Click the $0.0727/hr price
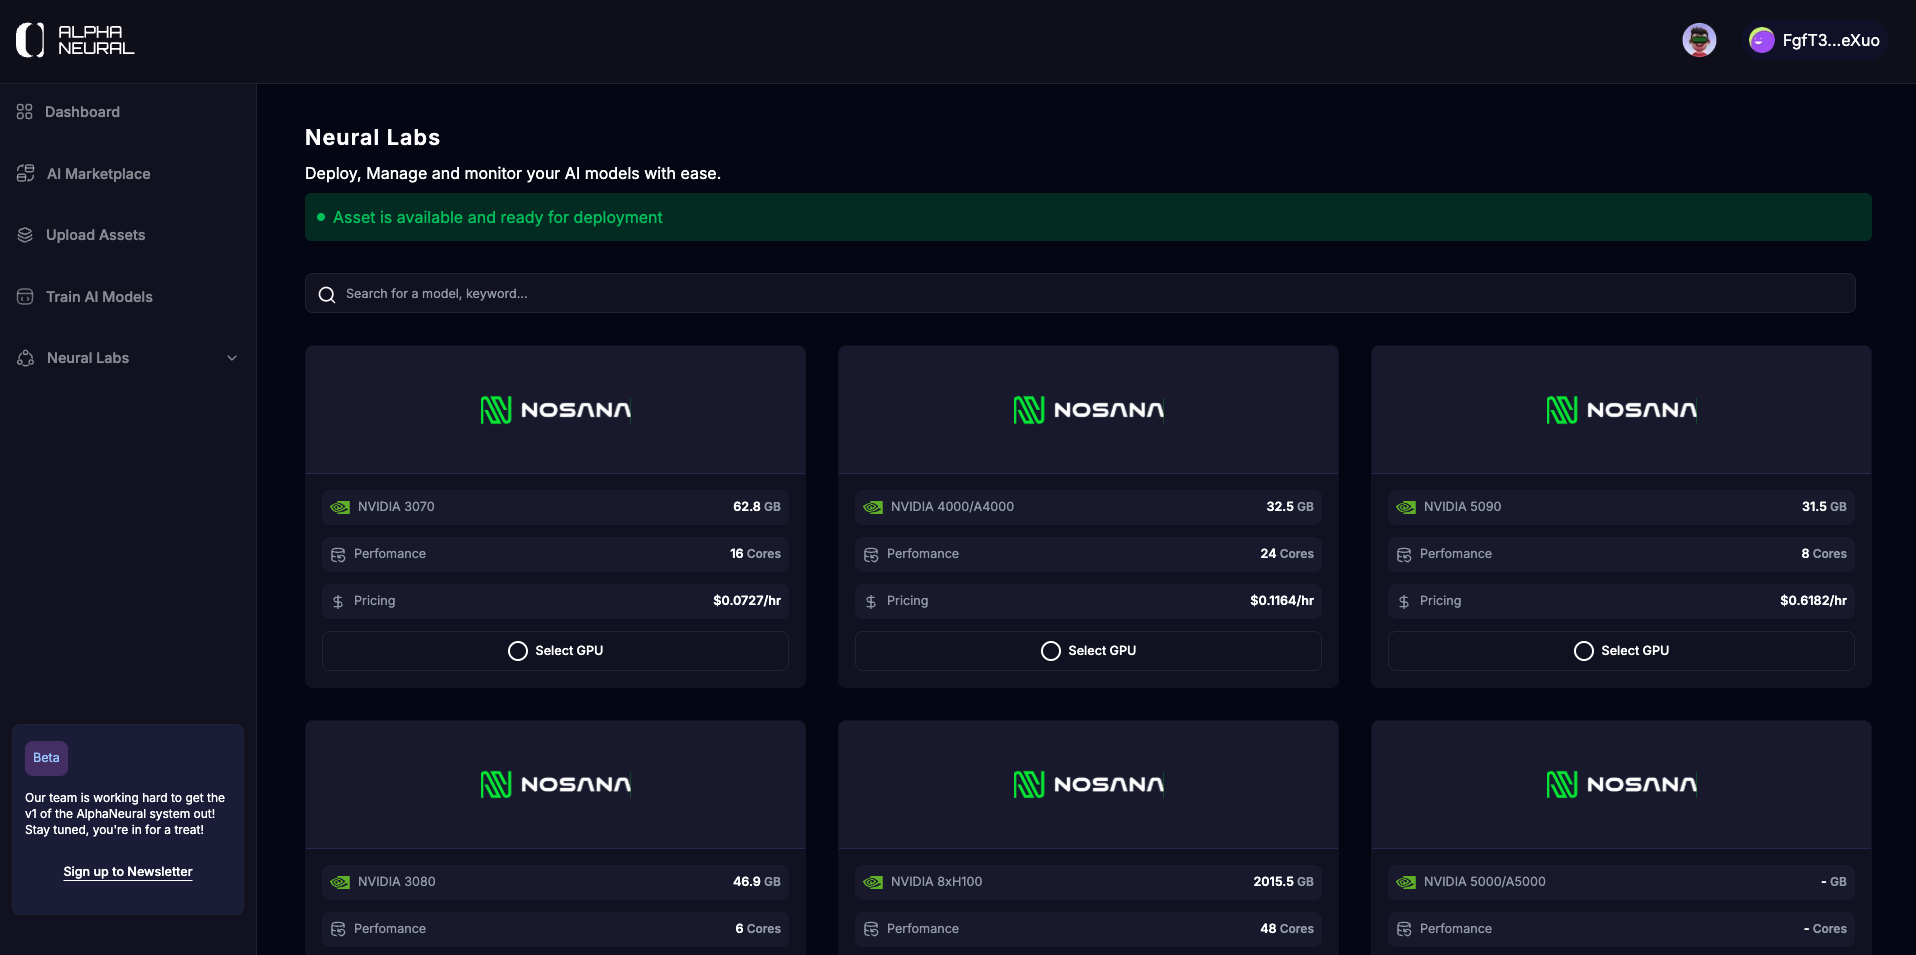The height and width of the screenshot is (955, 1916). point(747,601)
